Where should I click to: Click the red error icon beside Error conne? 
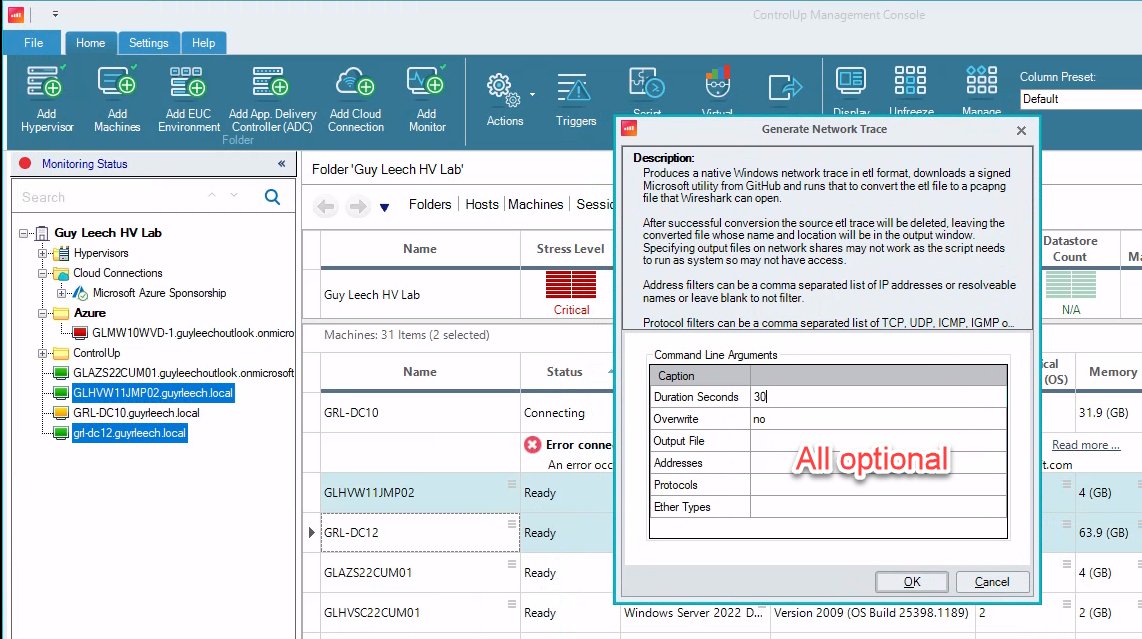[x=532, y=444]
